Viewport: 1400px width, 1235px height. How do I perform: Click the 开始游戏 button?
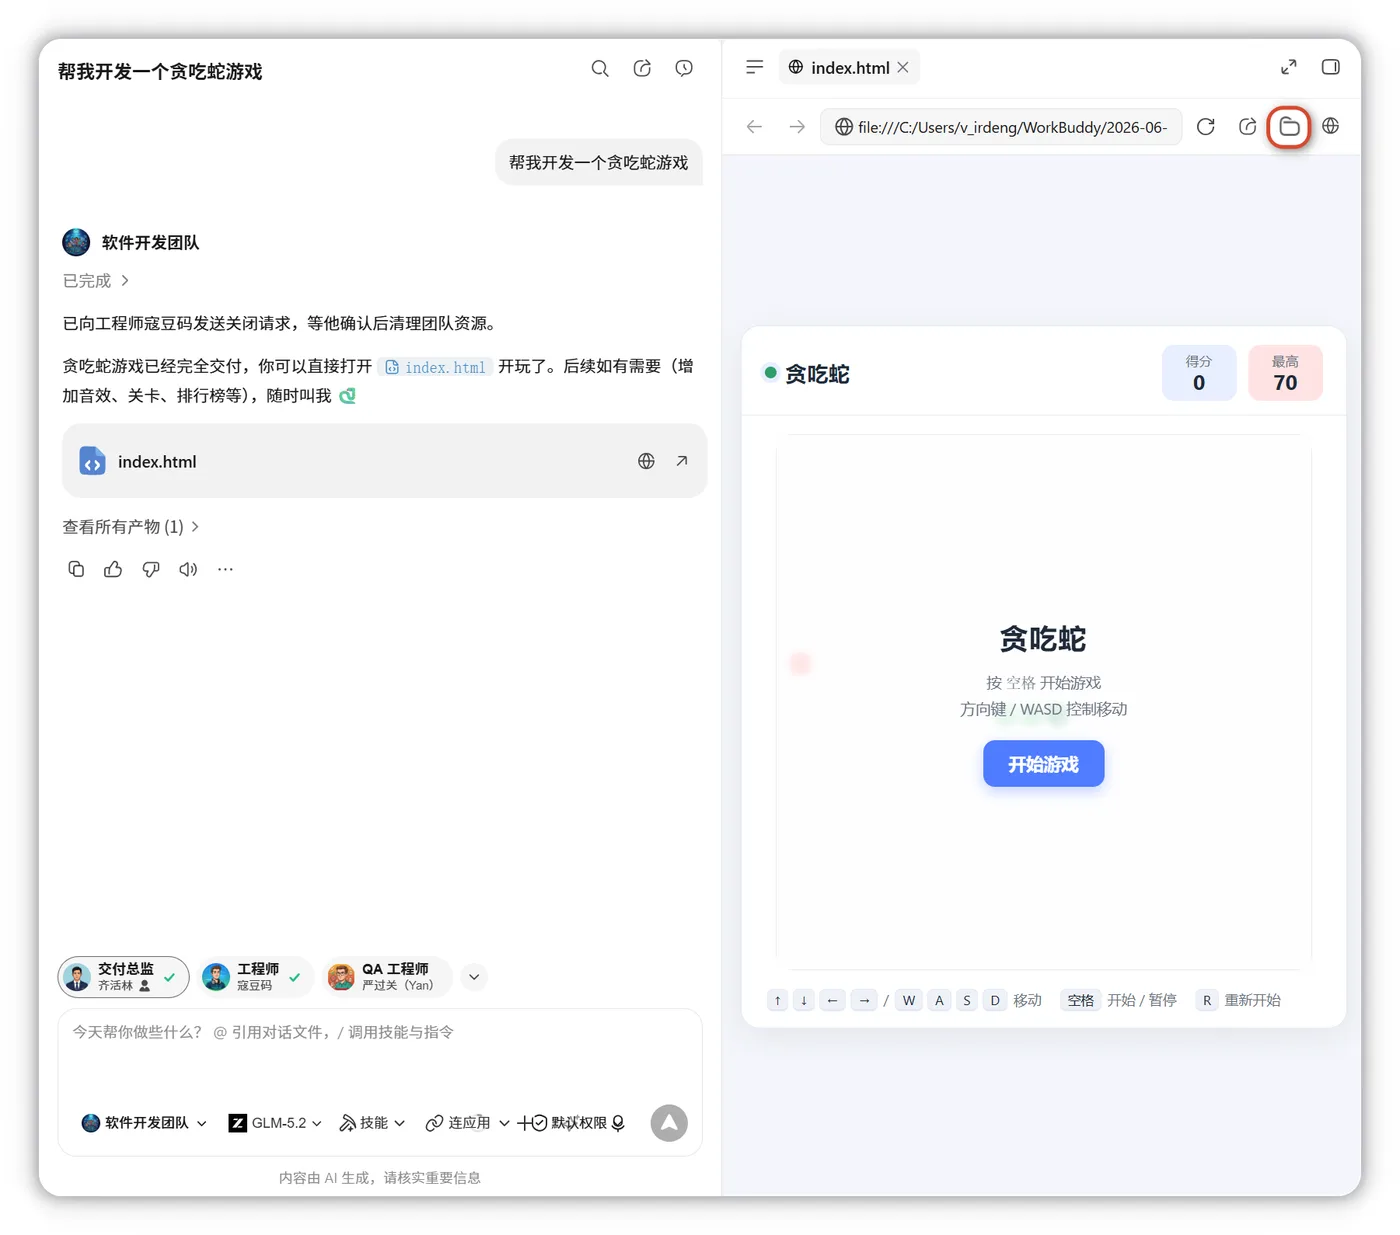click(1043, 764)
